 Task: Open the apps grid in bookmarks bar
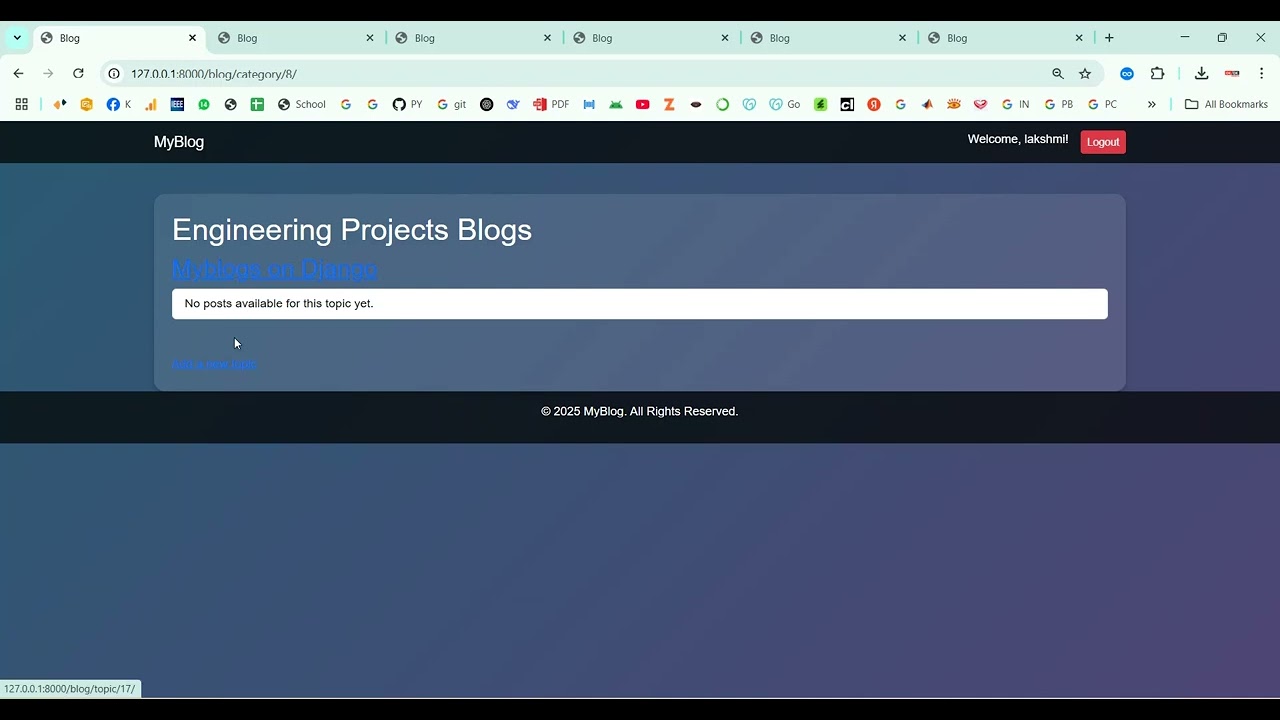pos(21,104)
